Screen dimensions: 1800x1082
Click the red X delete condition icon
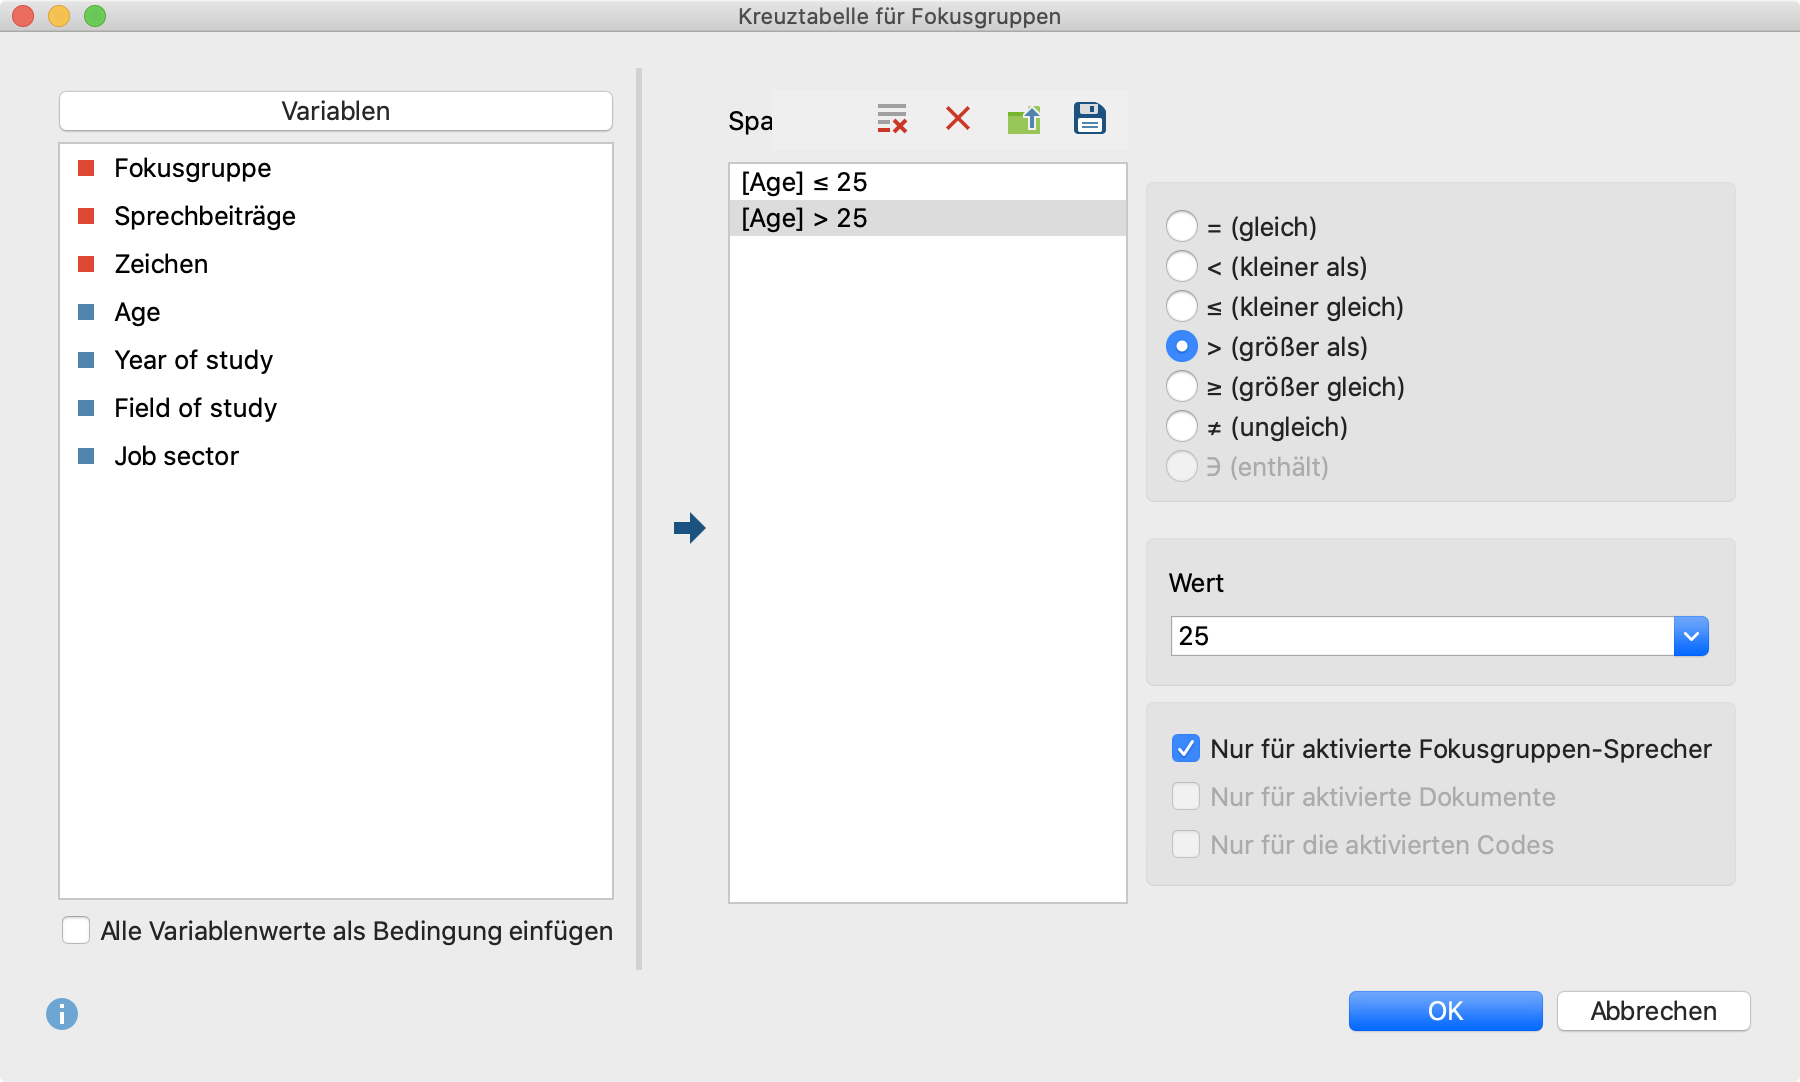coord(958,119)
